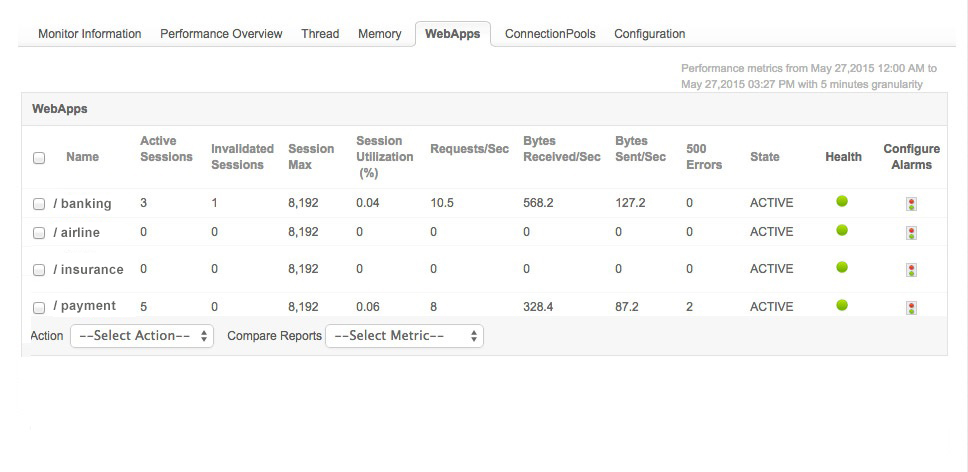This screenshot has width=968, height=472.
Task: Configure alarms for the insurance webapp
Action: pos(911,270)
